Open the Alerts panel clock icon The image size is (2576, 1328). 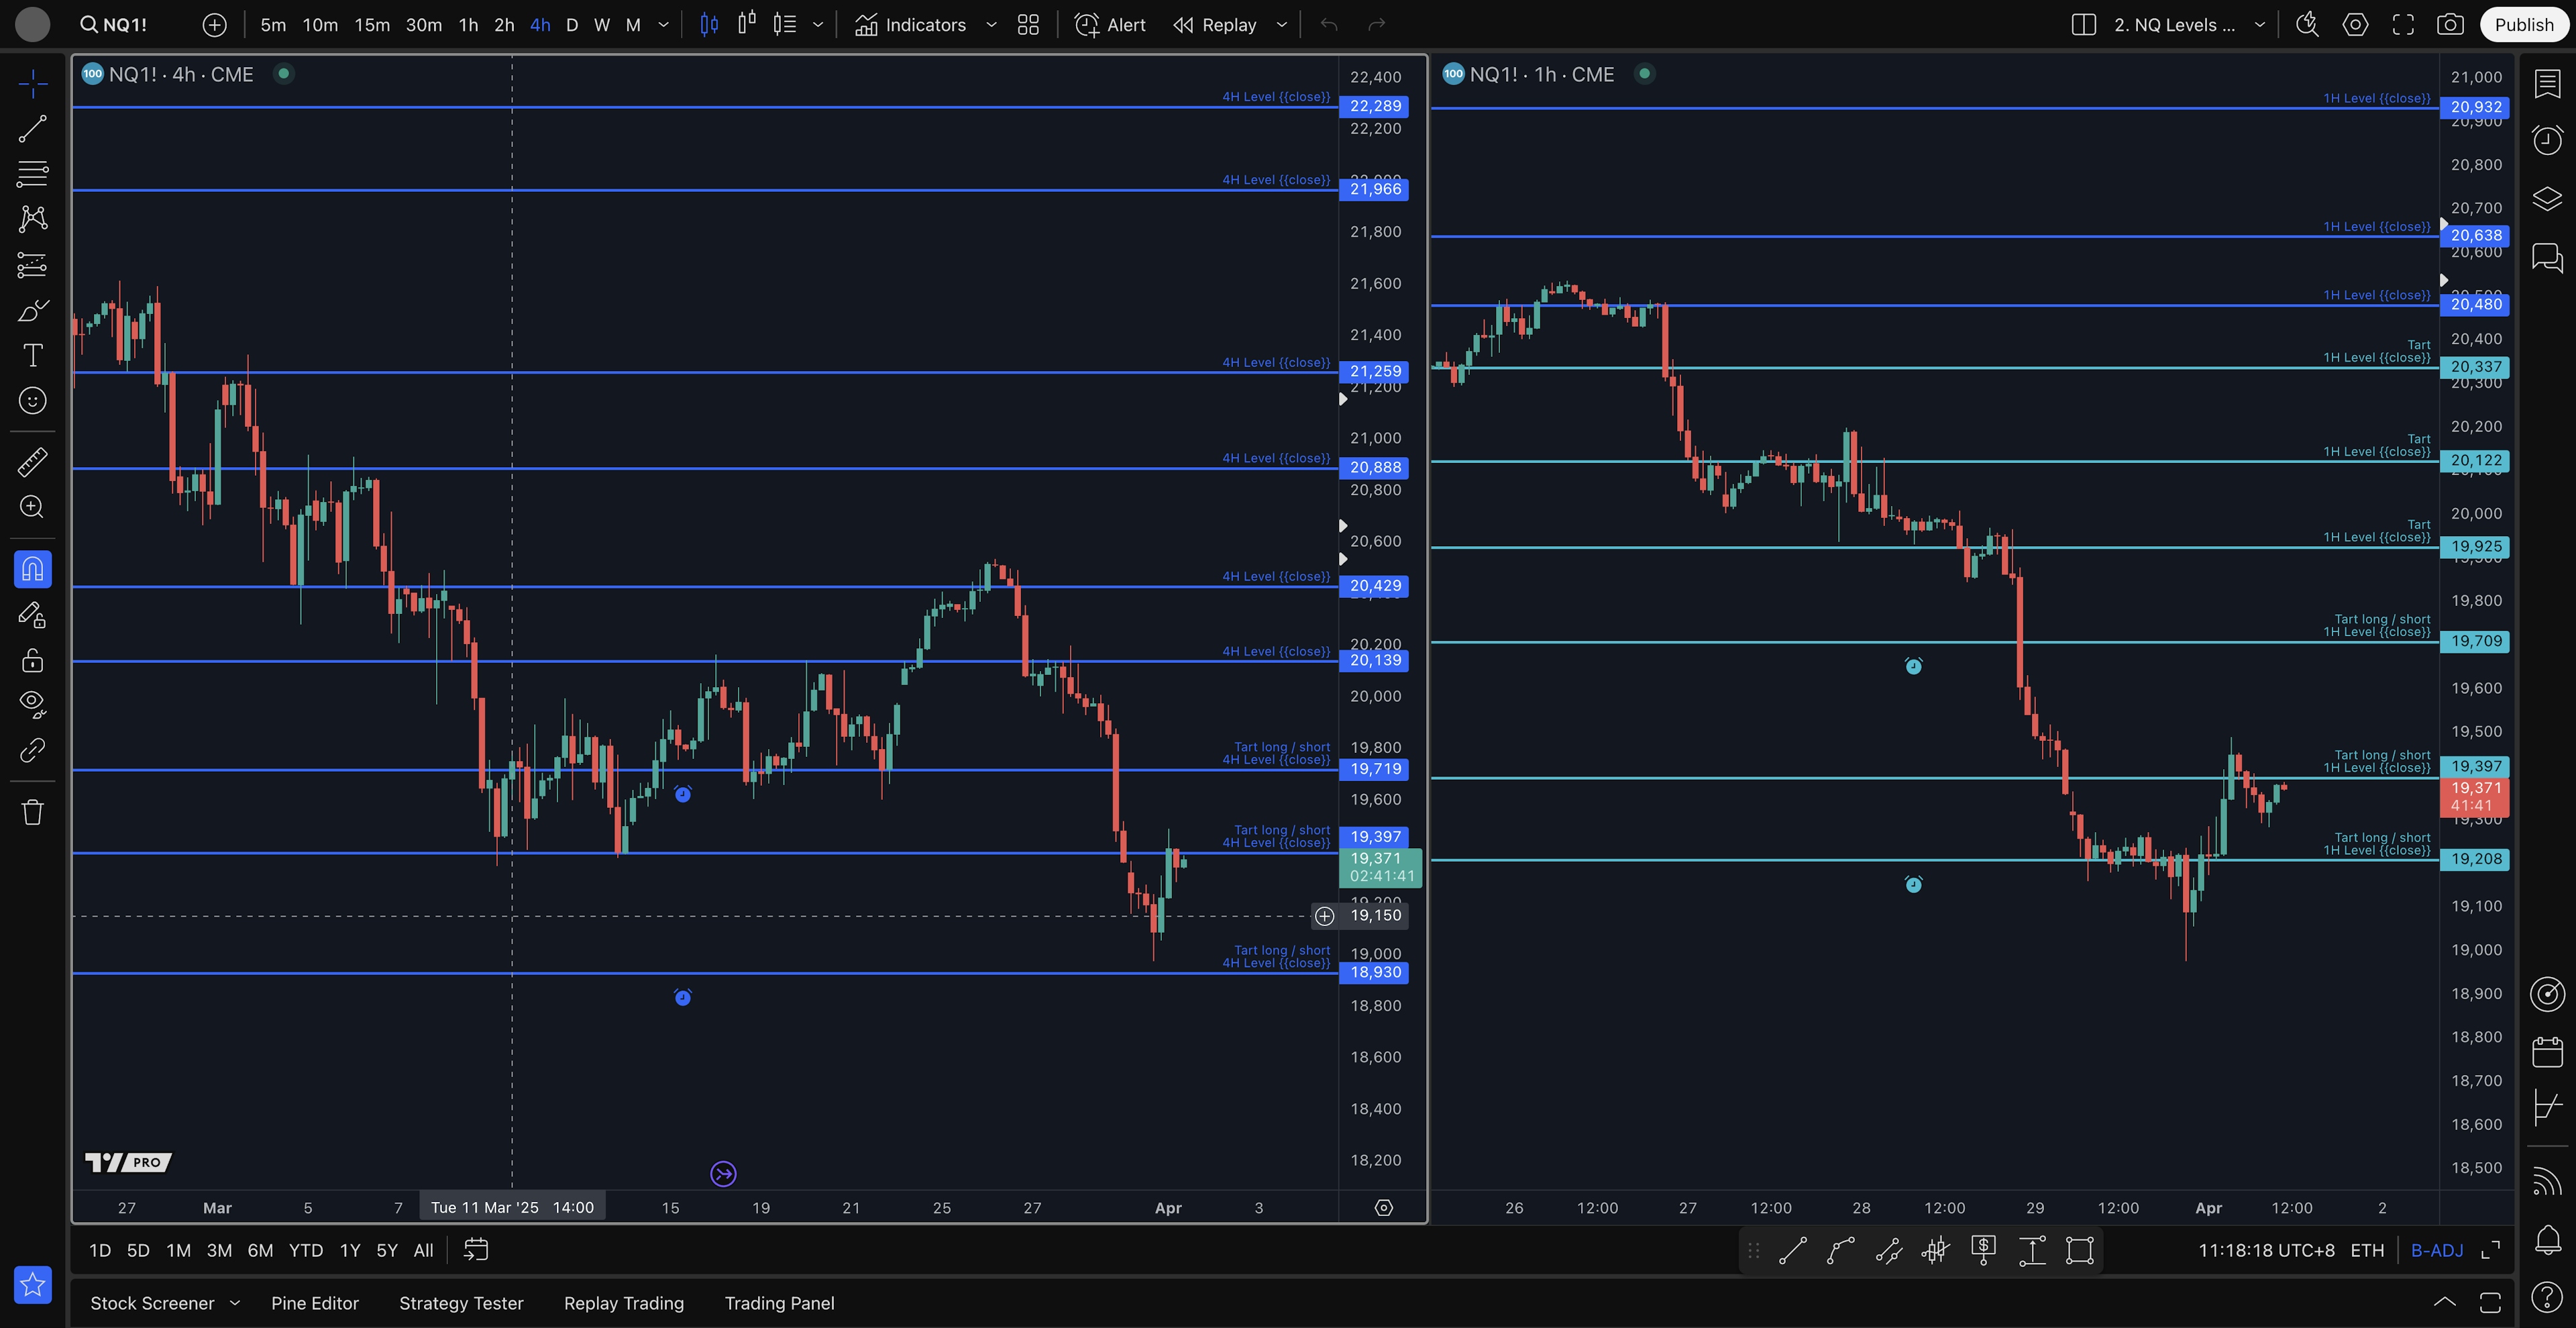coord(2547,140)
